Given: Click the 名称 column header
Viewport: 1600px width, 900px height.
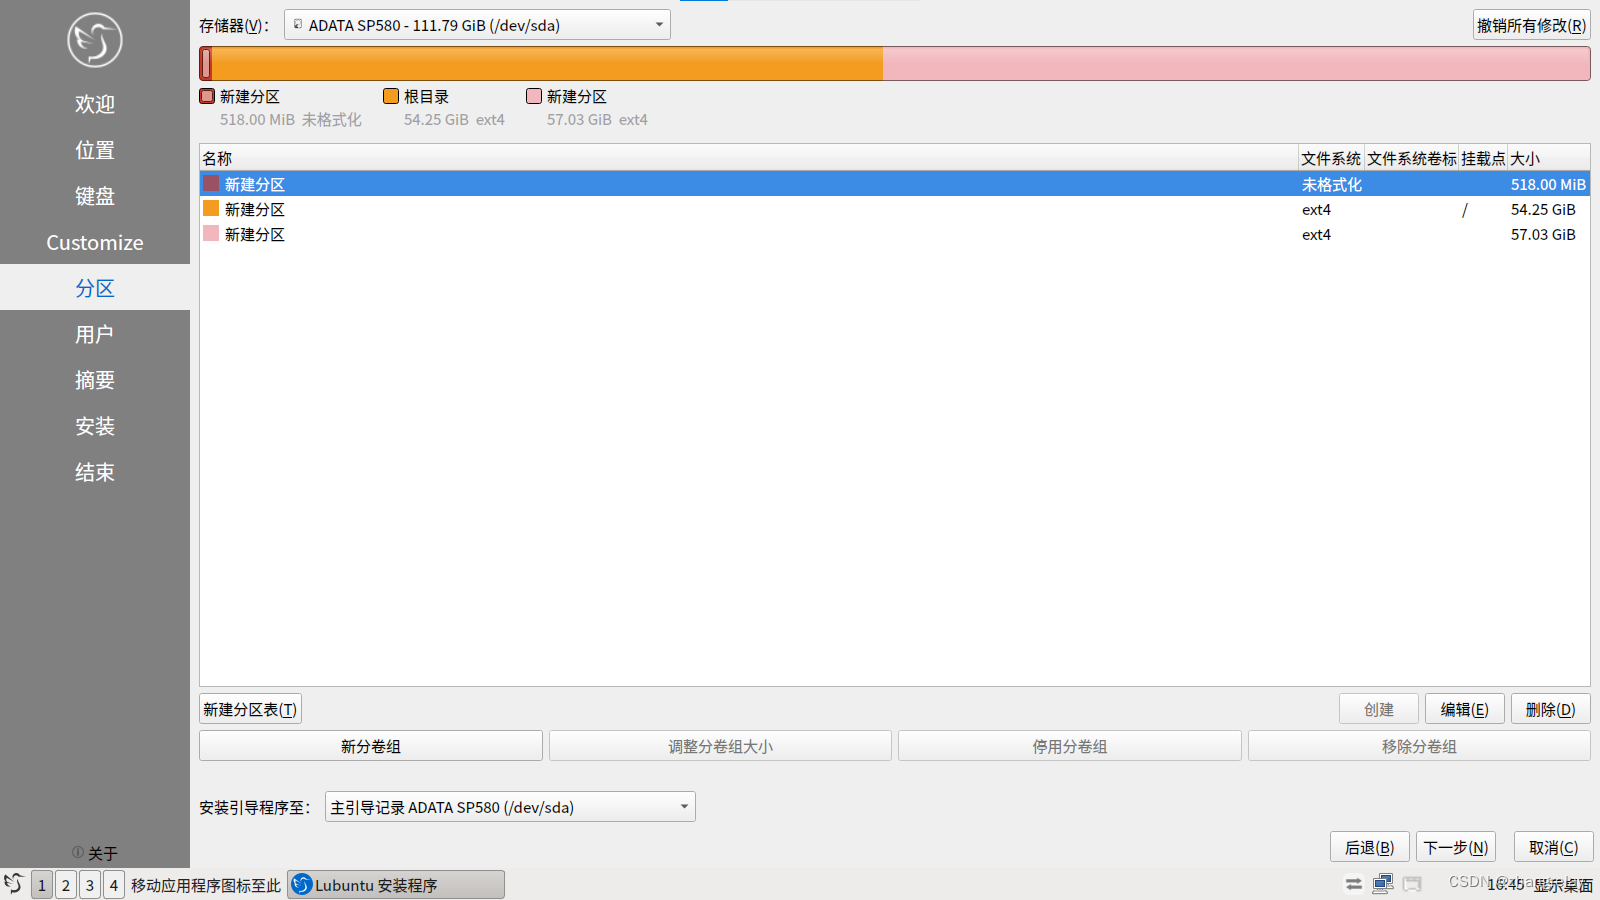Looking at the screenshot, I should pyautogui.click(x=749, y=158).
